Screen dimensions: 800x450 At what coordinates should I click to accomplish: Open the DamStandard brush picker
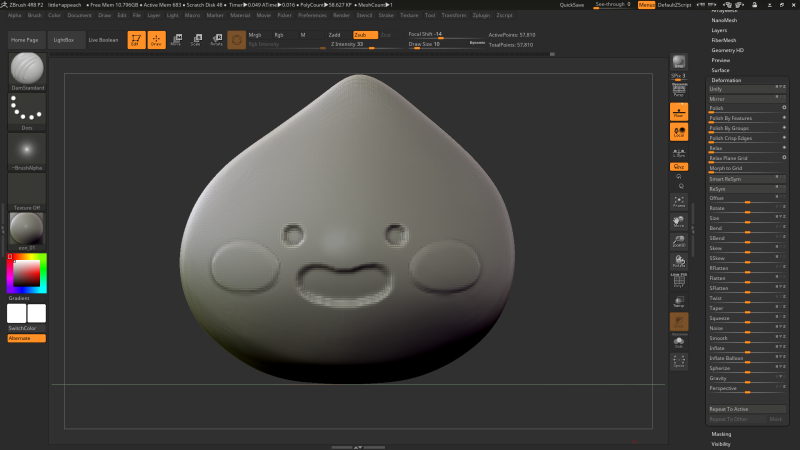click(27, 71)
